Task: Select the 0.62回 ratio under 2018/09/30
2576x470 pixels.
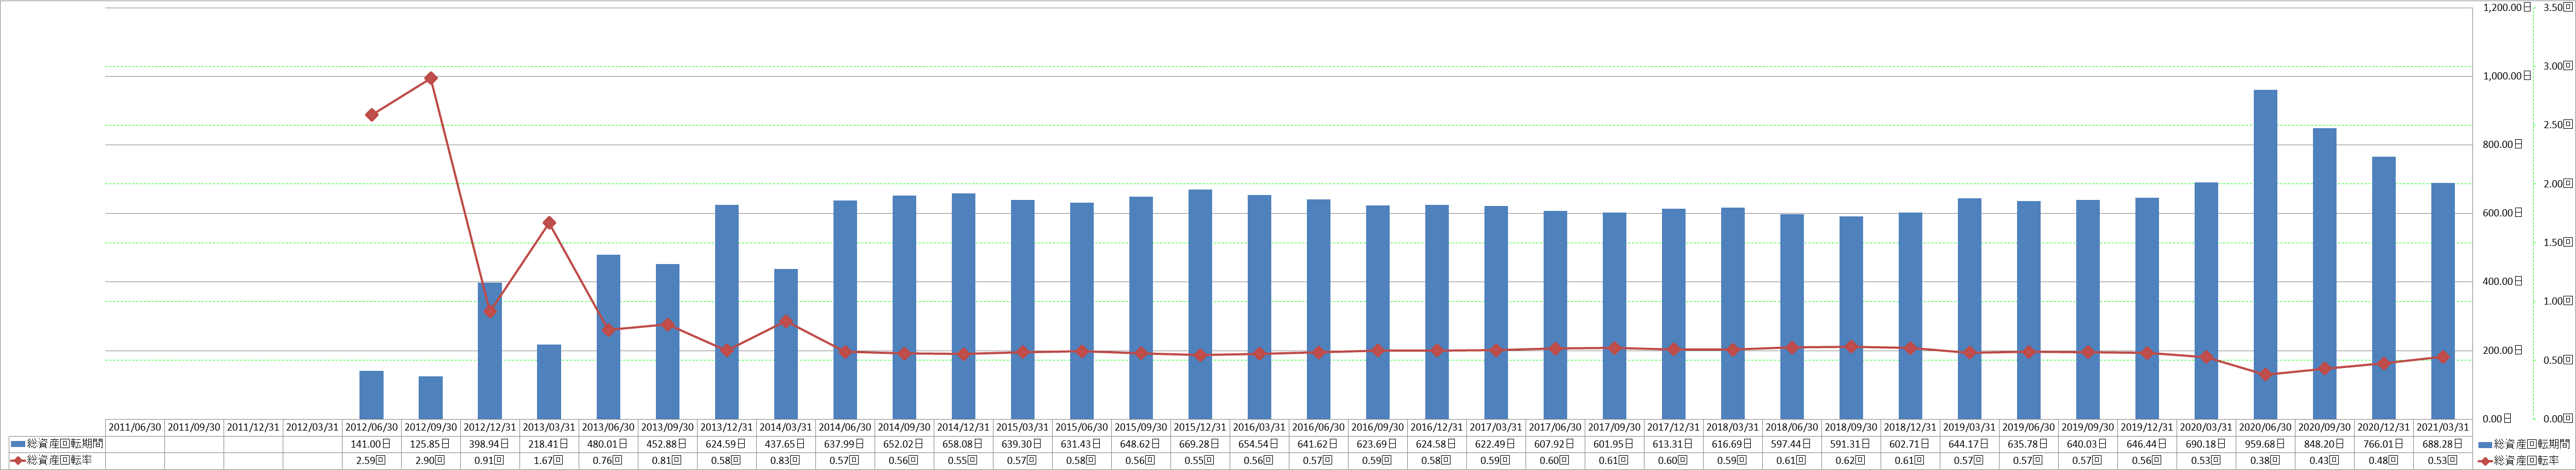Action: tap(1851, 460)
